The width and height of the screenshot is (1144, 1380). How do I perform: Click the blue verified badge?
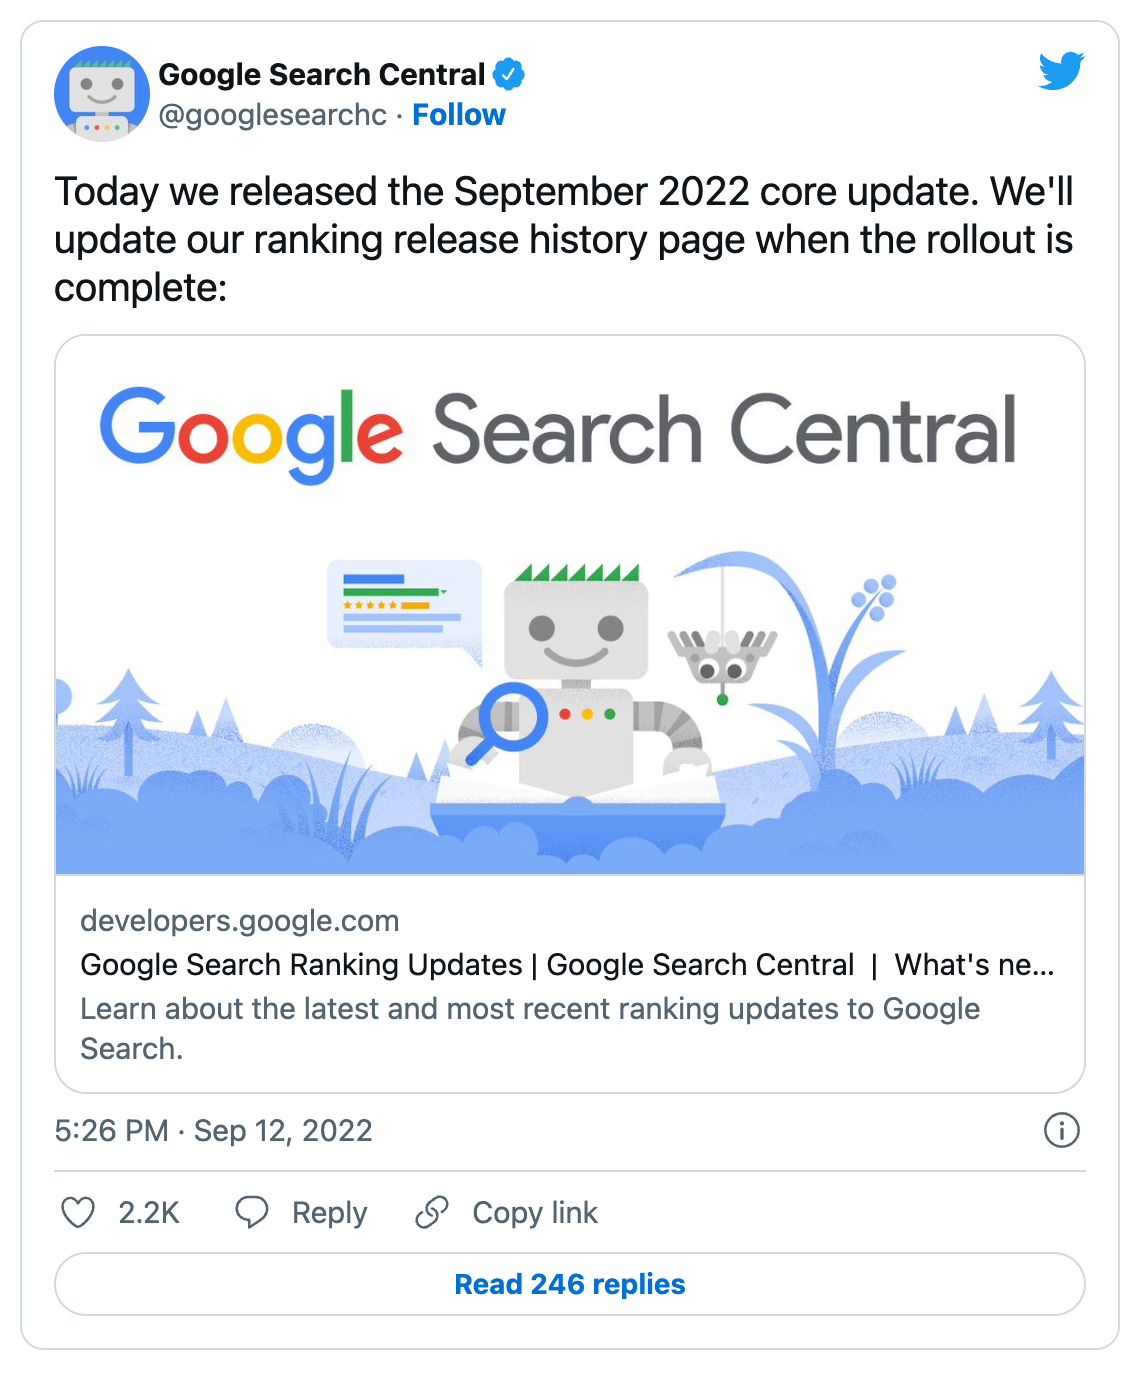(x=509, y=74)
